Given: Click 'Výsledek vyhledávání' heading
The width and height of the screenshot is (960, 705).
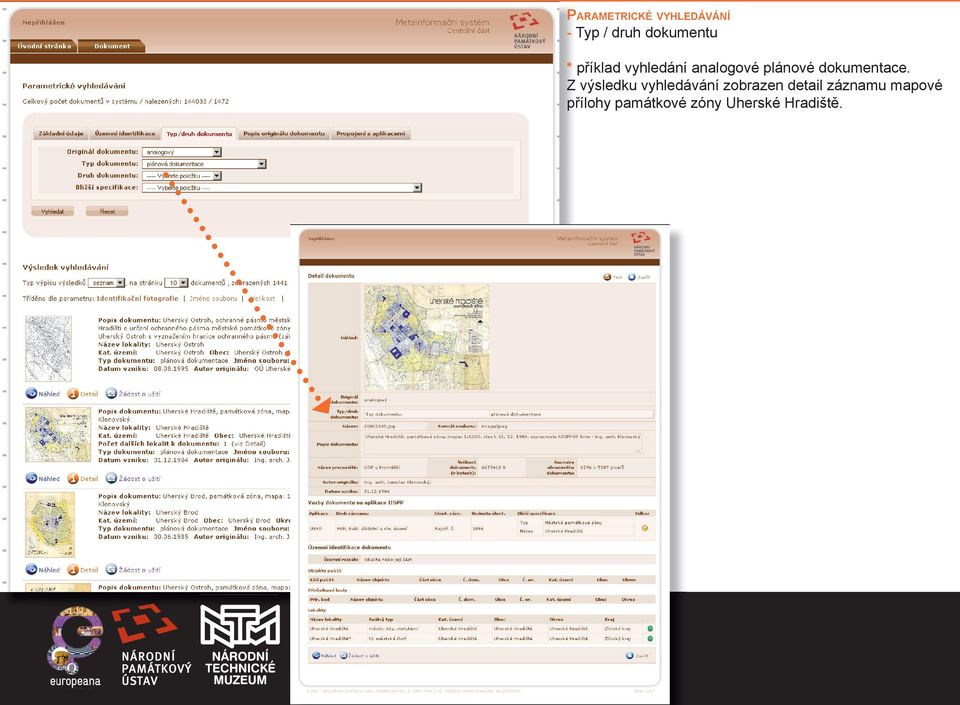Looking at the screenshot, I should click(x=66, y=267).
